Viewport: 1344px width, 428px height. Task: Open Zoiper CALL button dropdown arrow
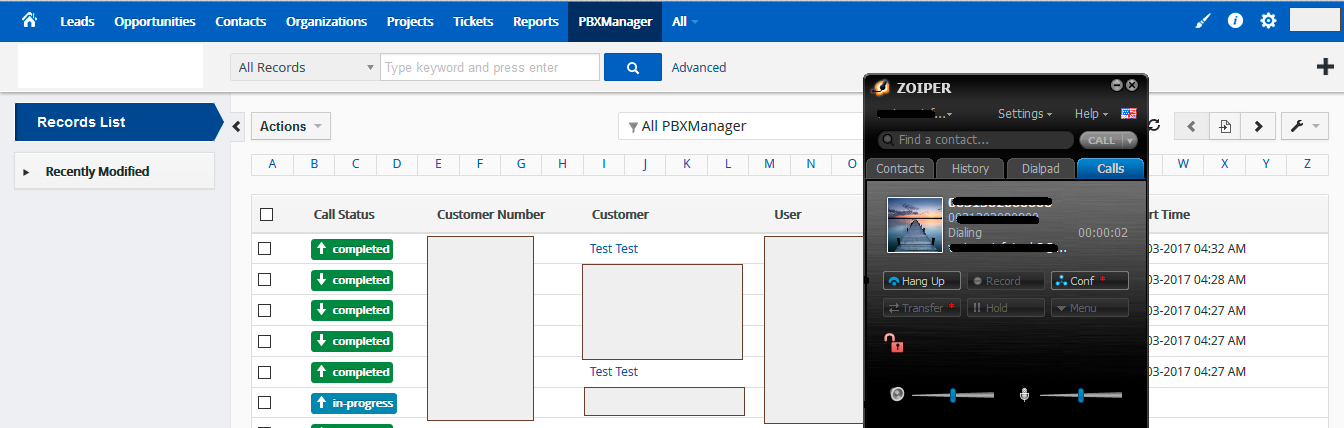pyautogui.click(x=1130, y=140)
